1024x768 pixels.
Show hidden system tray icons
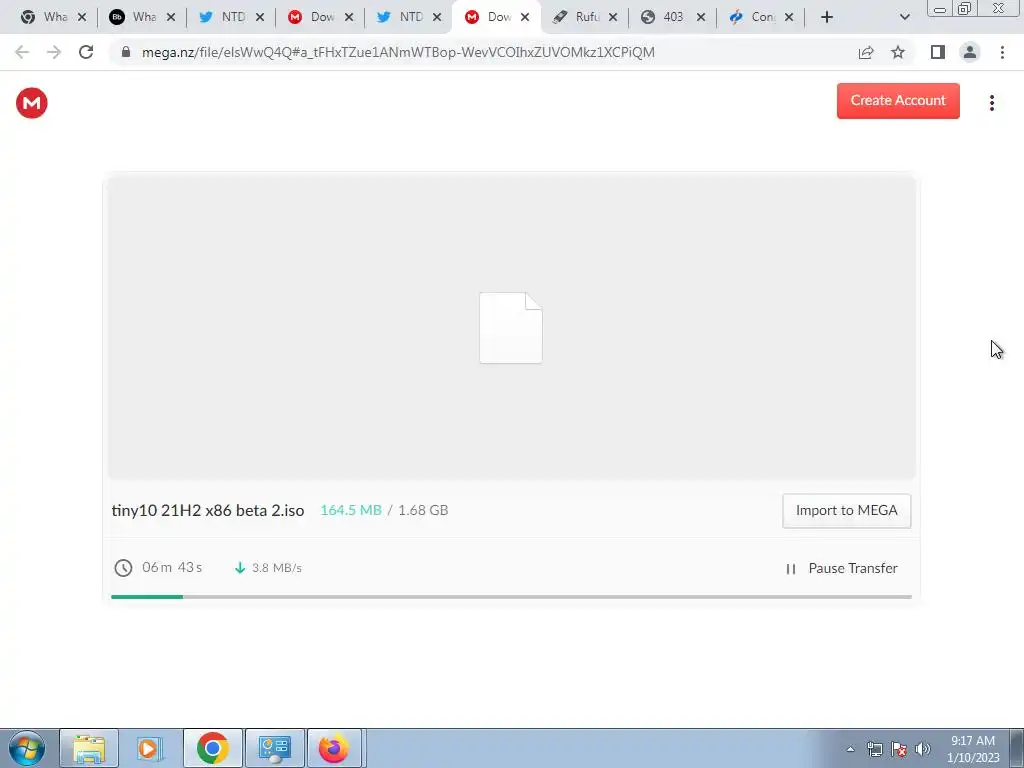click(x=850, y=749)
